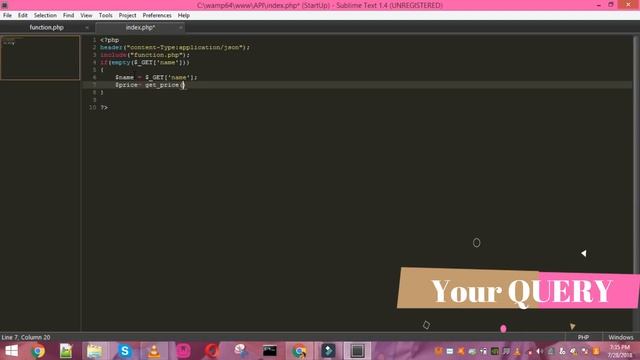Change the PHP syntax in status bar
Image resolution: width=640 pixels, height=360 pixels.
583,337
